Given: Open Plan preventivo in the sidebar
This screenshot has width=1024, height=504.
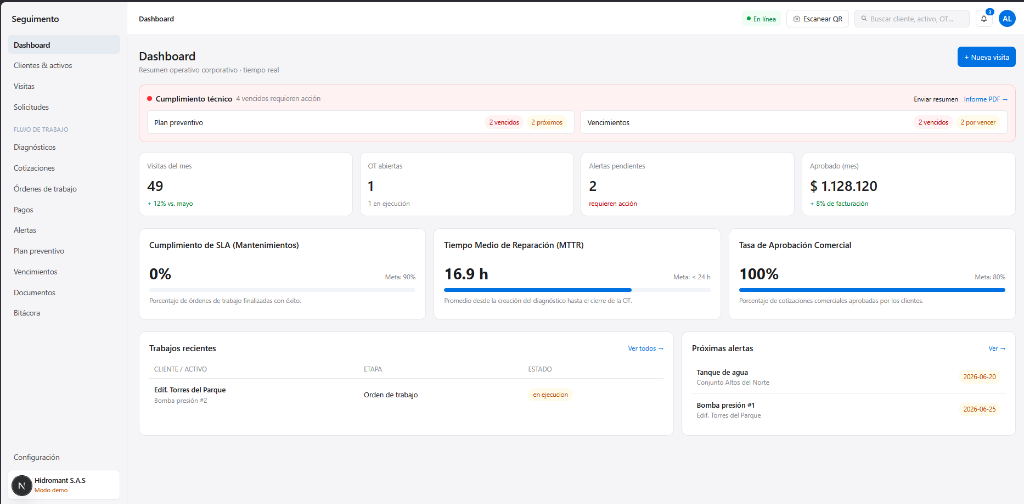Looking at the screenshot, I should coord(64,251).
